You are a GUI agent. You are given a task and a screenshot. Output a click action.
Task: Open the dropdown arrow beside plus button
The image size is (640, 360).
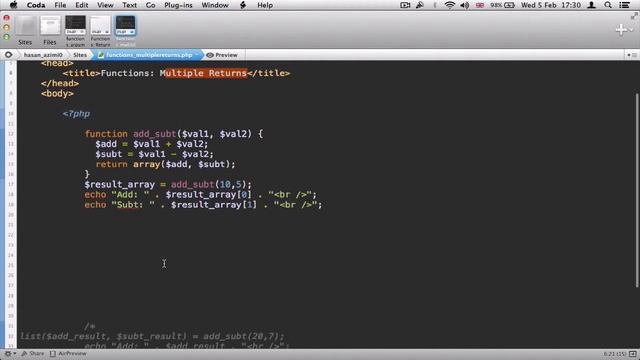[631, 30]
